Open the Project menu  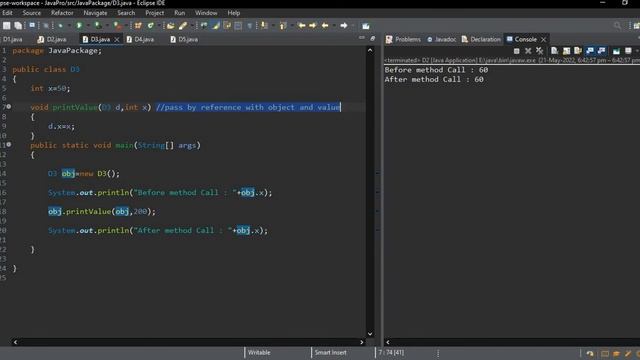click(154, 13)
